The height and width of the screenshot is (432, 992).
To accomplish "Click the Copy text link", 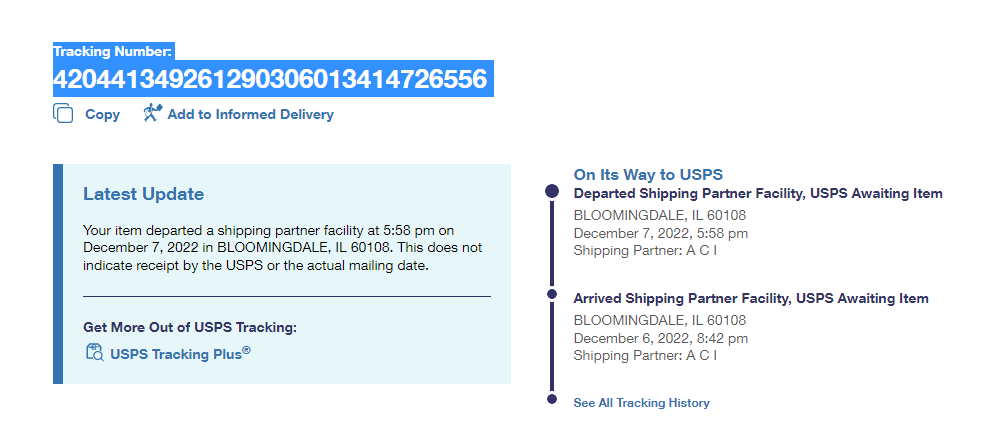I will 102,115.
